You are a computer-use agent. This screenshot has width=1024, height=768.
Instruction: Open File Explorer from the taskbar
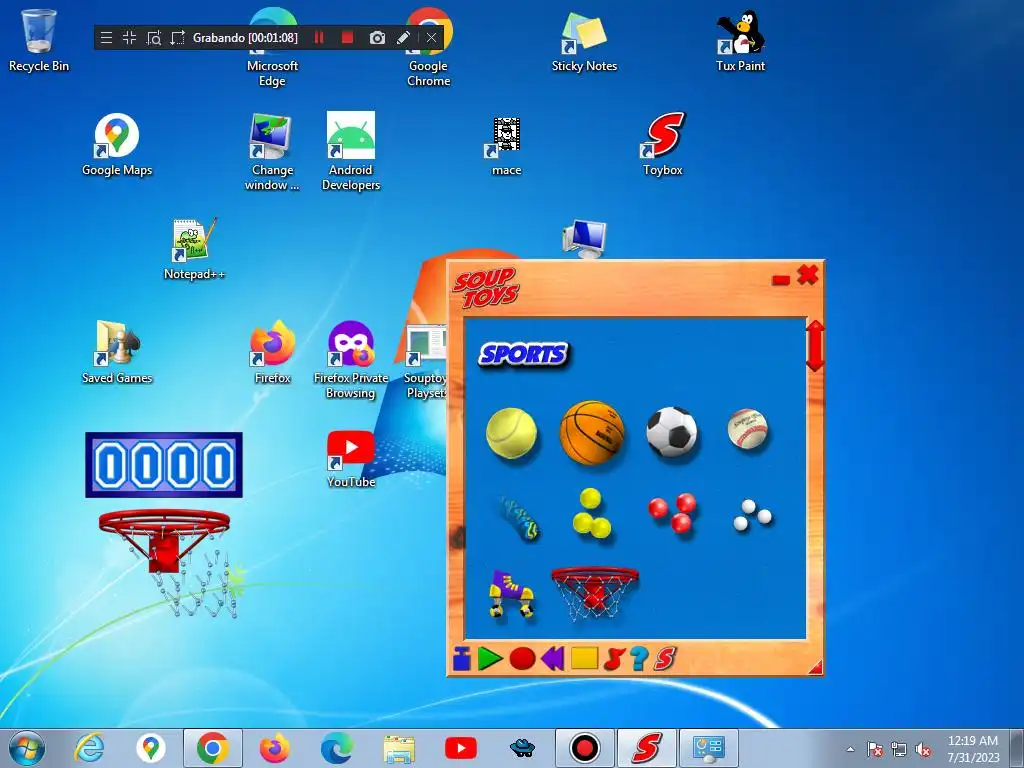[x=399, y=748]
